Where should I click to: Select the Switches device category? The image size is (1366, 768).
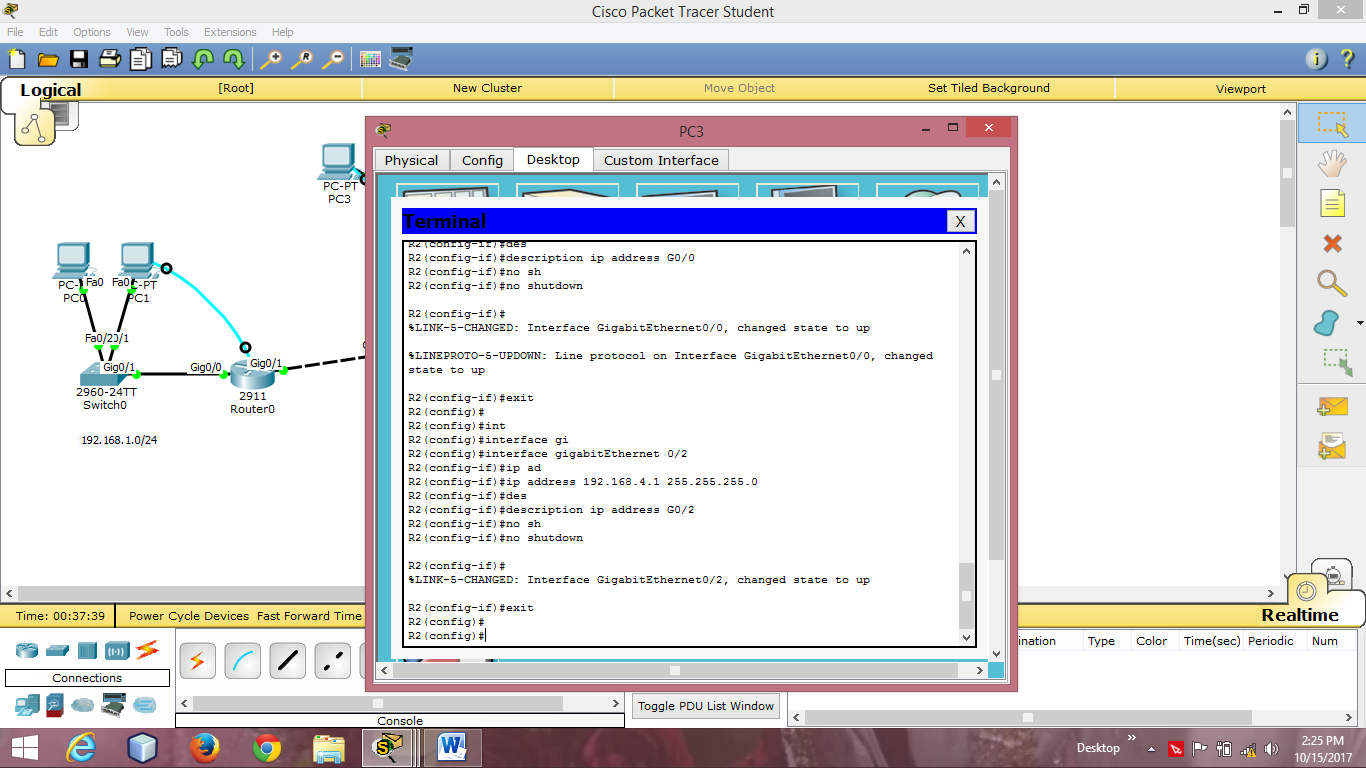click(57, 650)
